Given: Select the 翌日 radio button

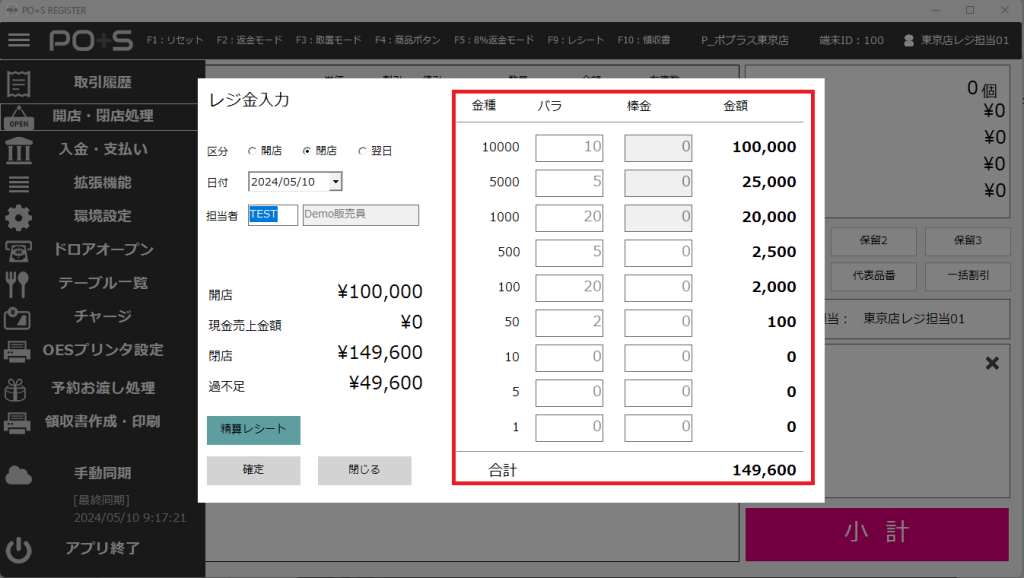Looking at the screenshot, I should (x=362, y=151).
